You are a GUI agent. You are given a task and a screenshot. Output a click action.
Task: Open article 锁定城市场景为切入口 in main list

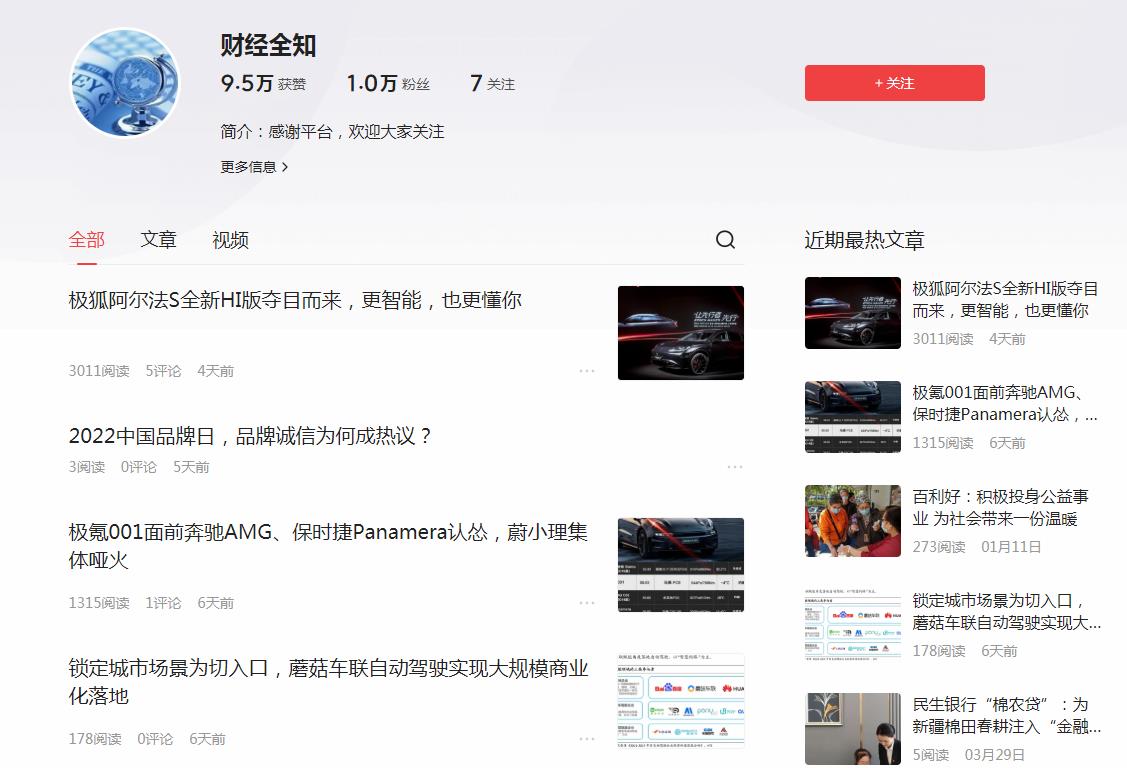coord(328,681)
